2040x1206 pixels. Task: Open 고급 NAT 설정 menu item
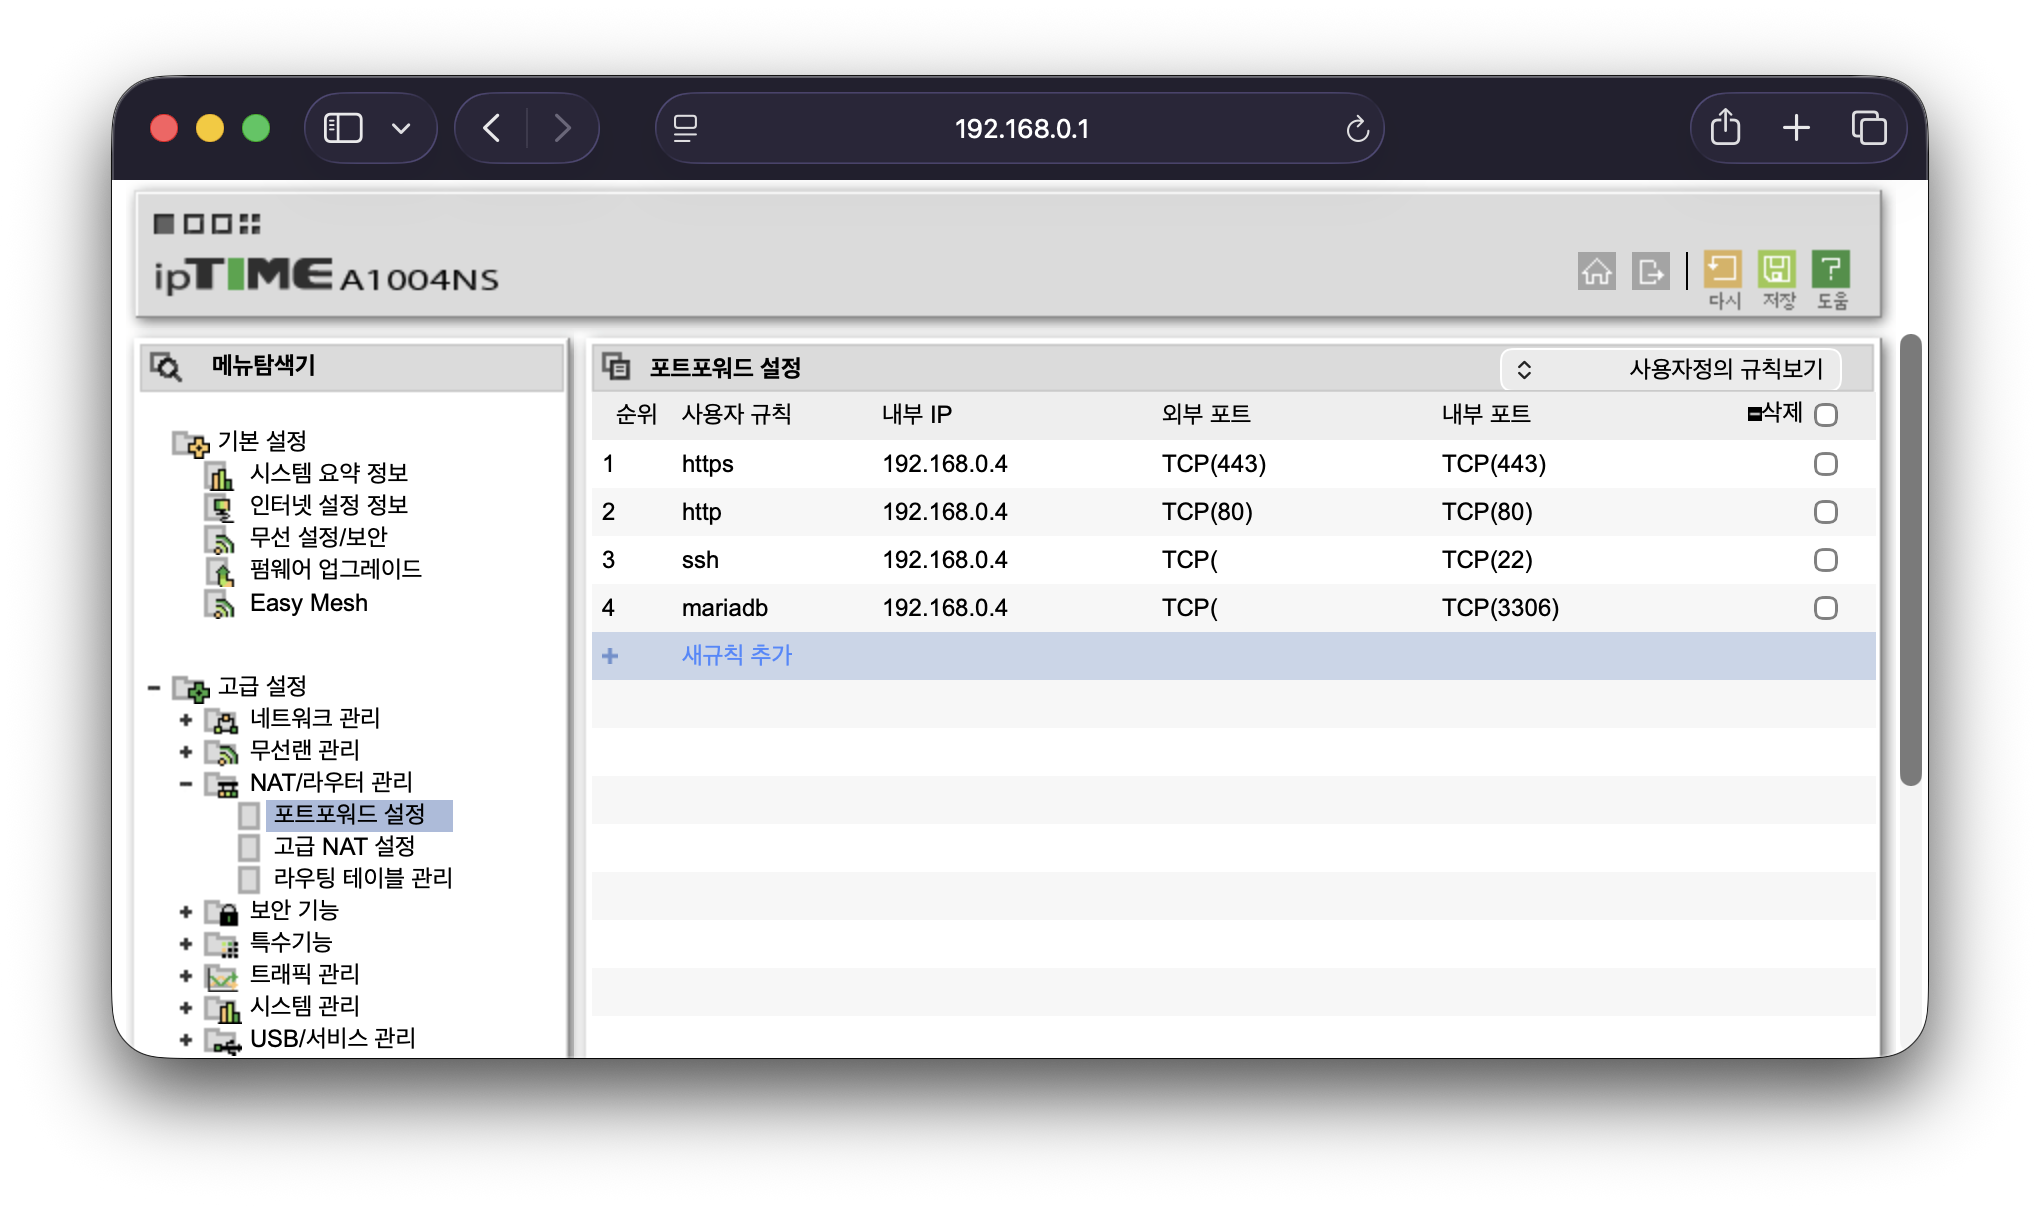point(344,847)
